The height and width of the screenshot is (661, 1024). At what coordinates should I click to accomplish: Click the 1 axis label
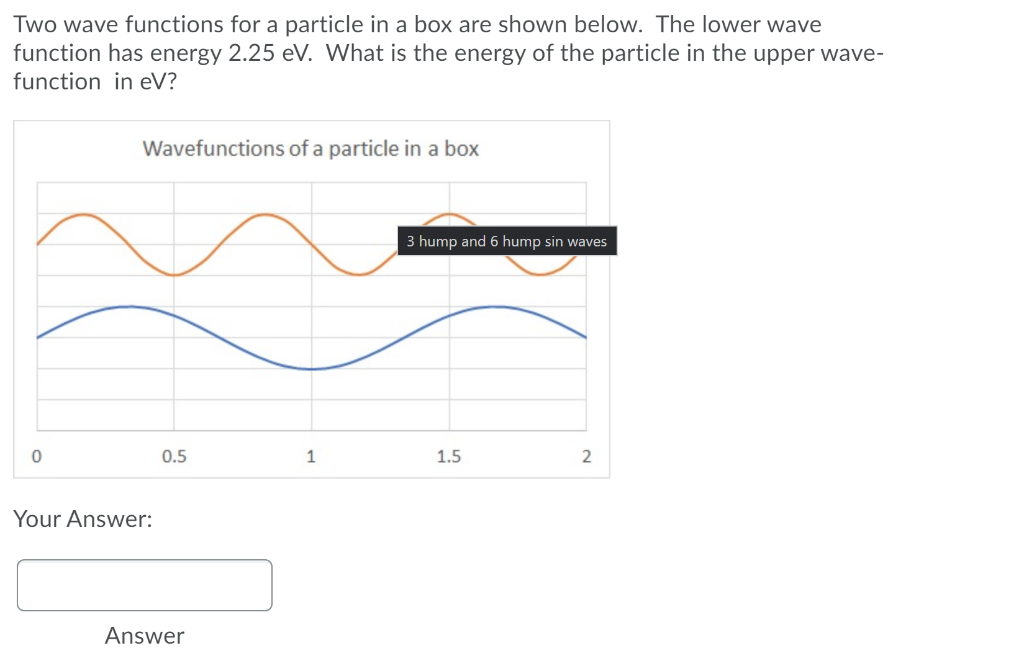coord(311,456)
